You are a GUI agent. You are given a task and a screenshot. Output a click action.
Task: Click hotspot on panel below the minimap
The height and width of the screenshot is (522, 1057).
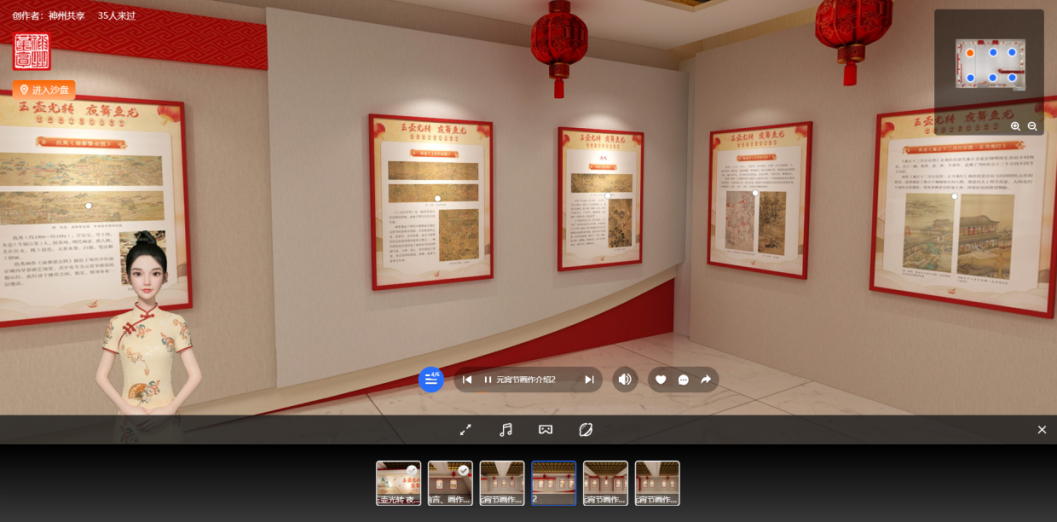click(954, 197)
